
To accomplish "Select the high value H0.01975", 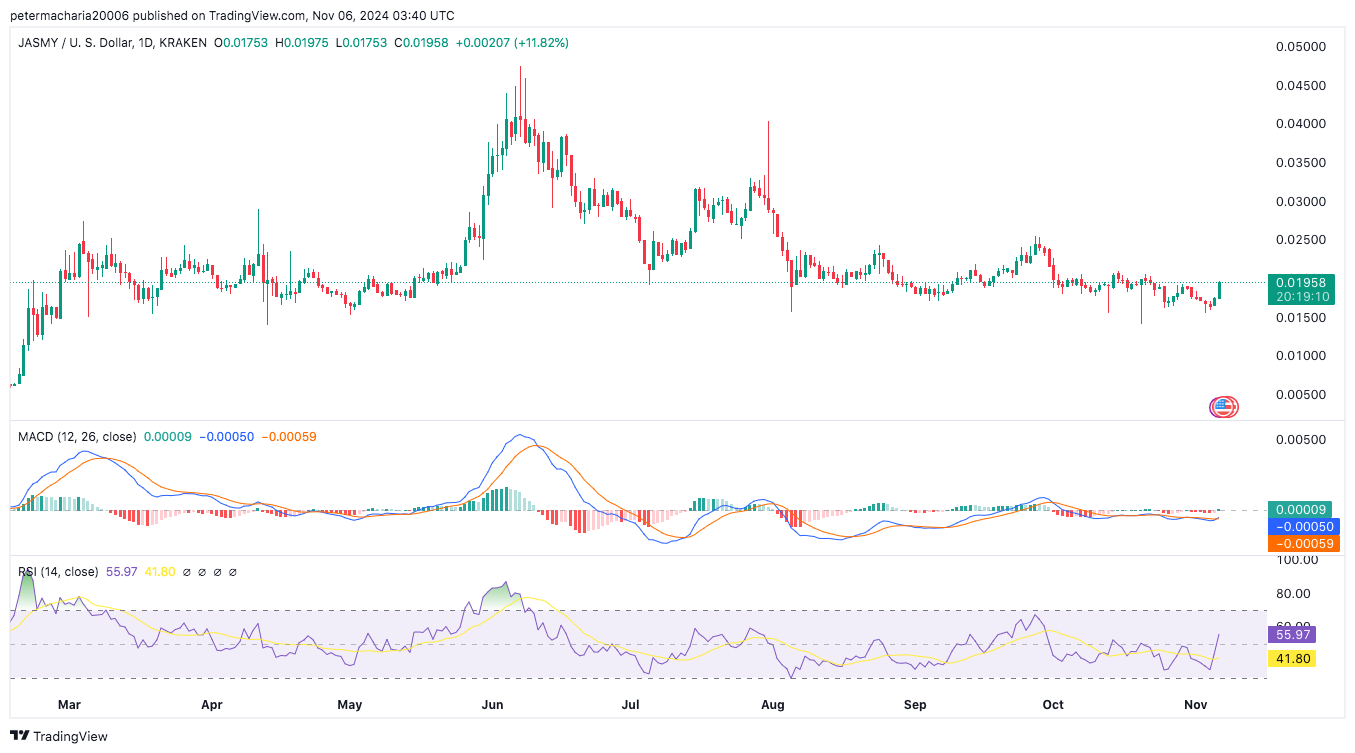I will (300, 43).
